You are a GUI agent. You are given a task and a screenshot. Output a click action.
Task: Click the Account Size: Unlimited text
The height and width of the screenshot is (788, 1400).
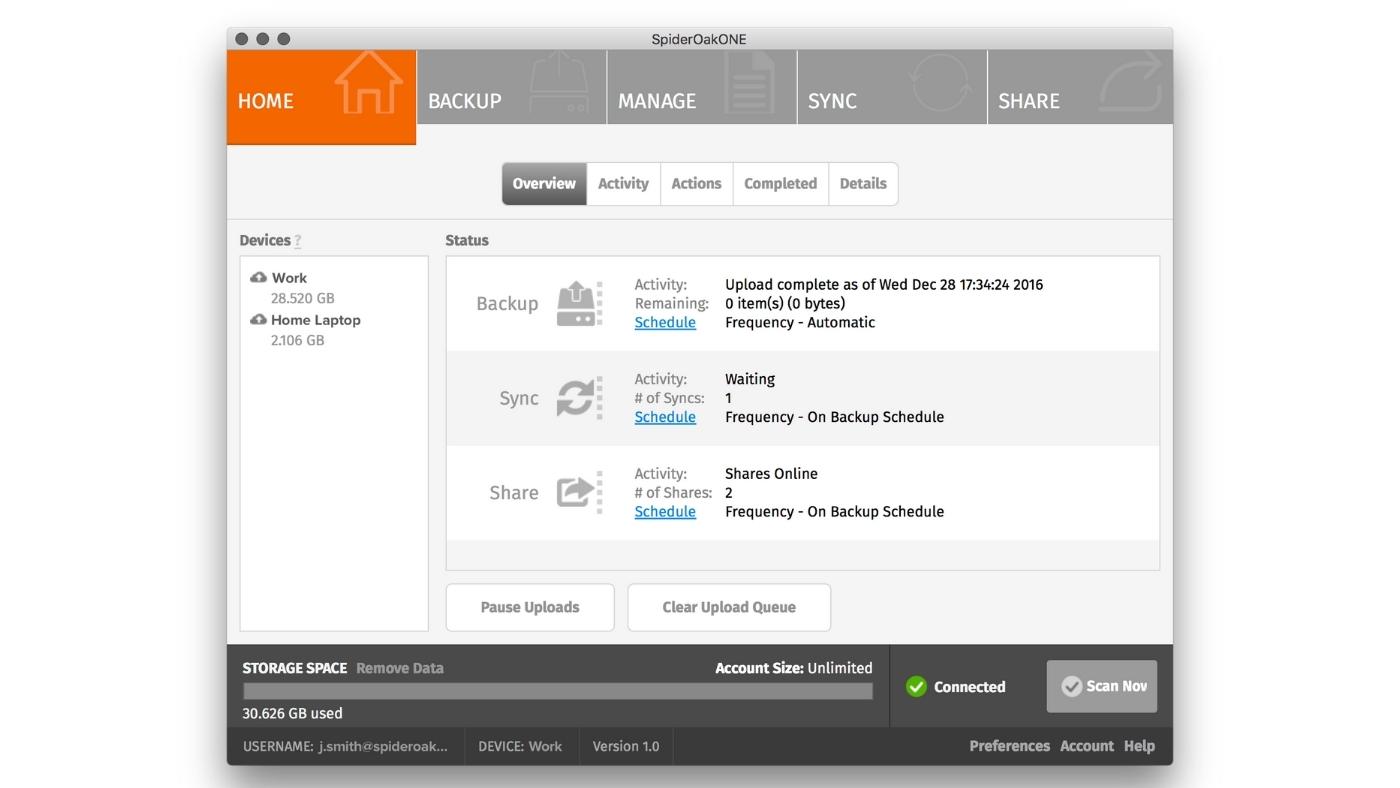[794, 668]
